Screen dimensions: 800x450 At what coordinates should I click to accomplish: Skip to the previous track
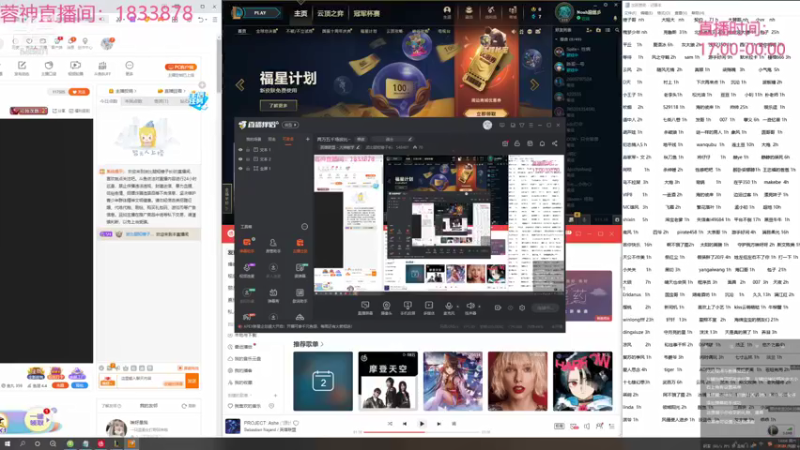tap(405, 423)
